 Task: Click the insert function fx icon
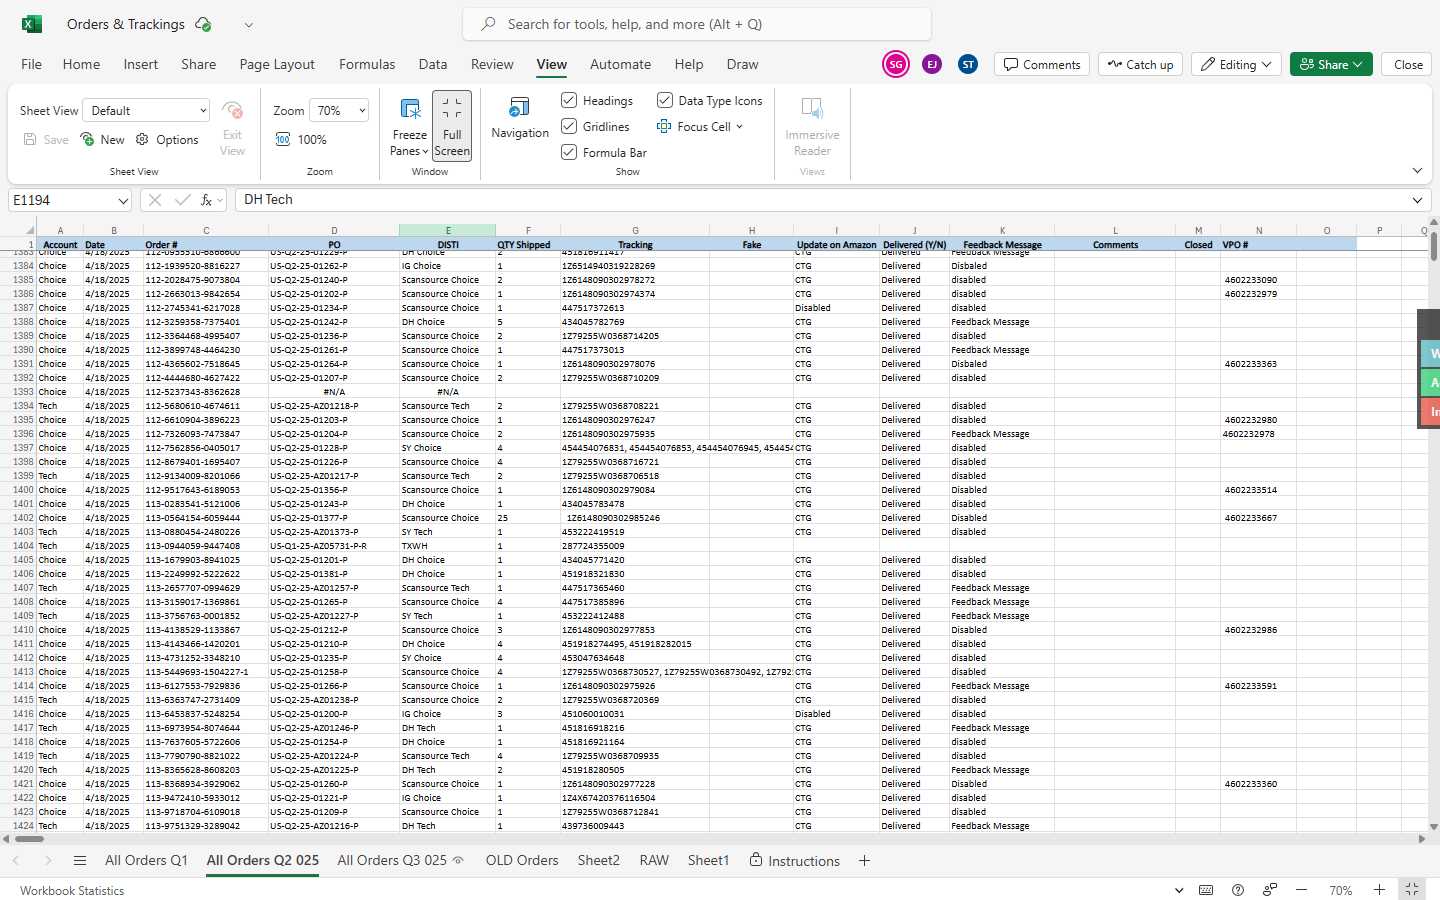coord(207,200)
